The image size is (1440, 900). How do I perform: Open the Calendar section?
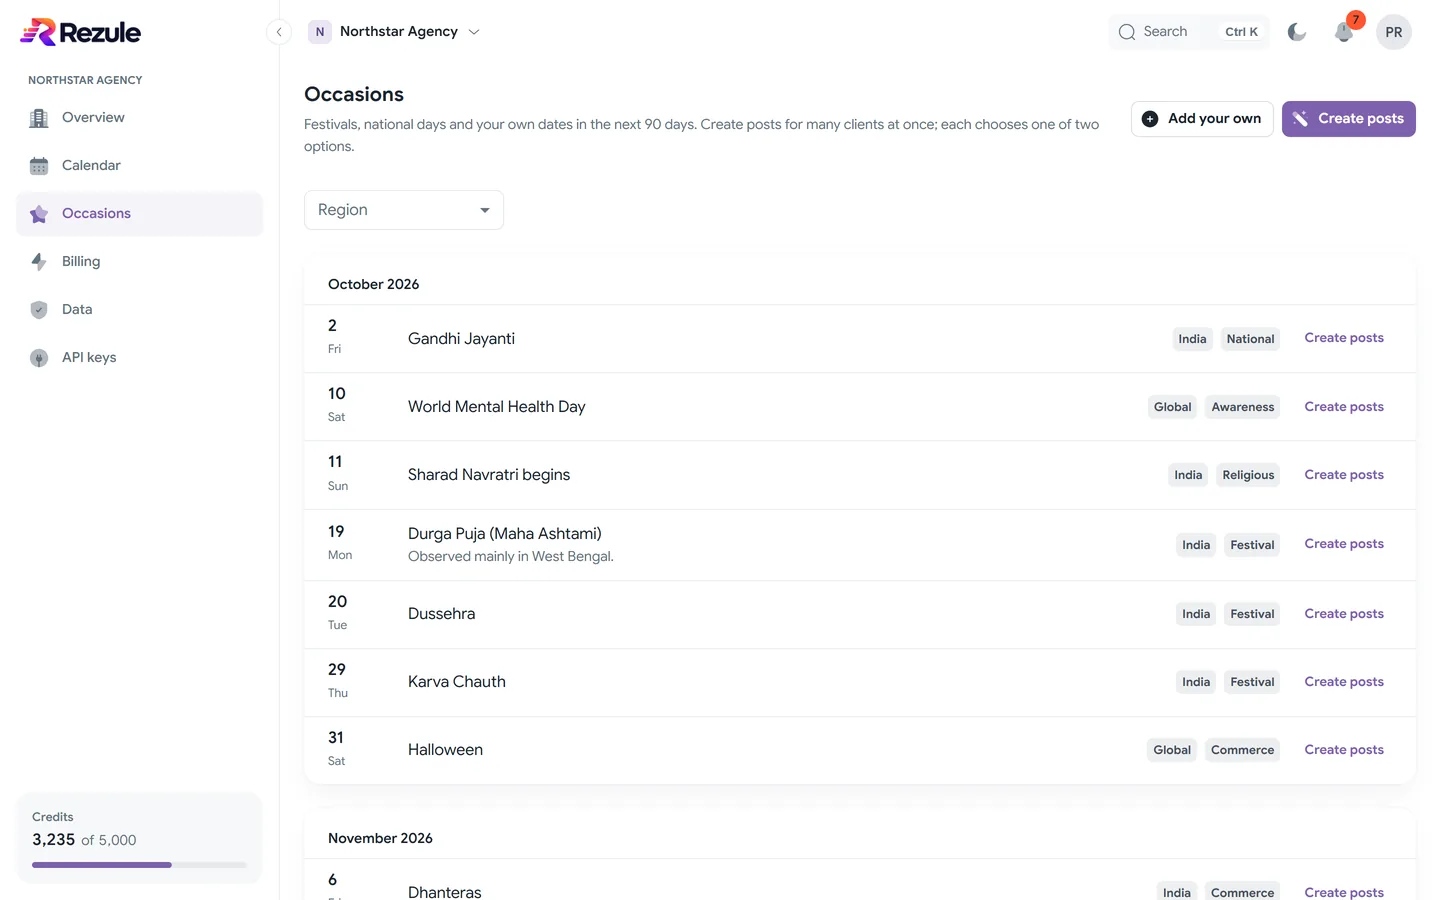tap(139, 166)
